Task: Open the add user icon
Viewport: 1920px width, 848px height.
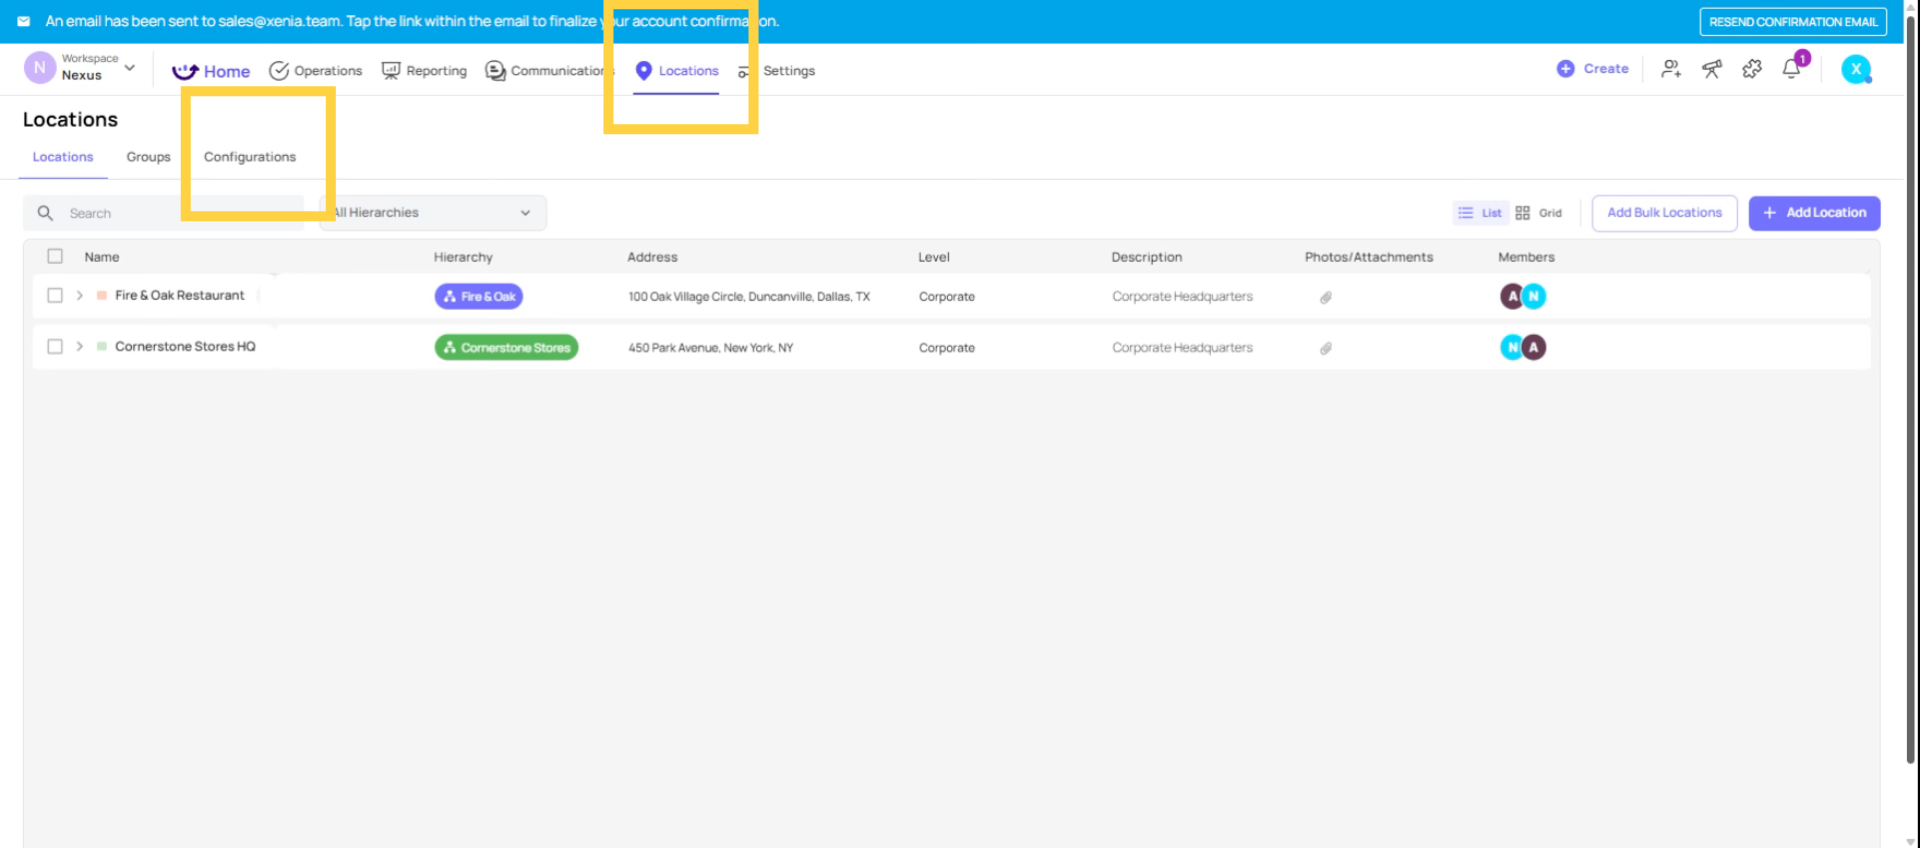Action: [x=1671, y=69]
